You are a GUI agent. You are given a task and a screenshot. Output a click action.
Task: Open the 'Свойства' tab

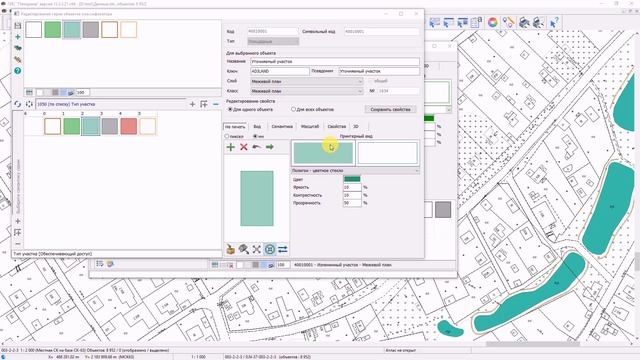click(337, 127)
